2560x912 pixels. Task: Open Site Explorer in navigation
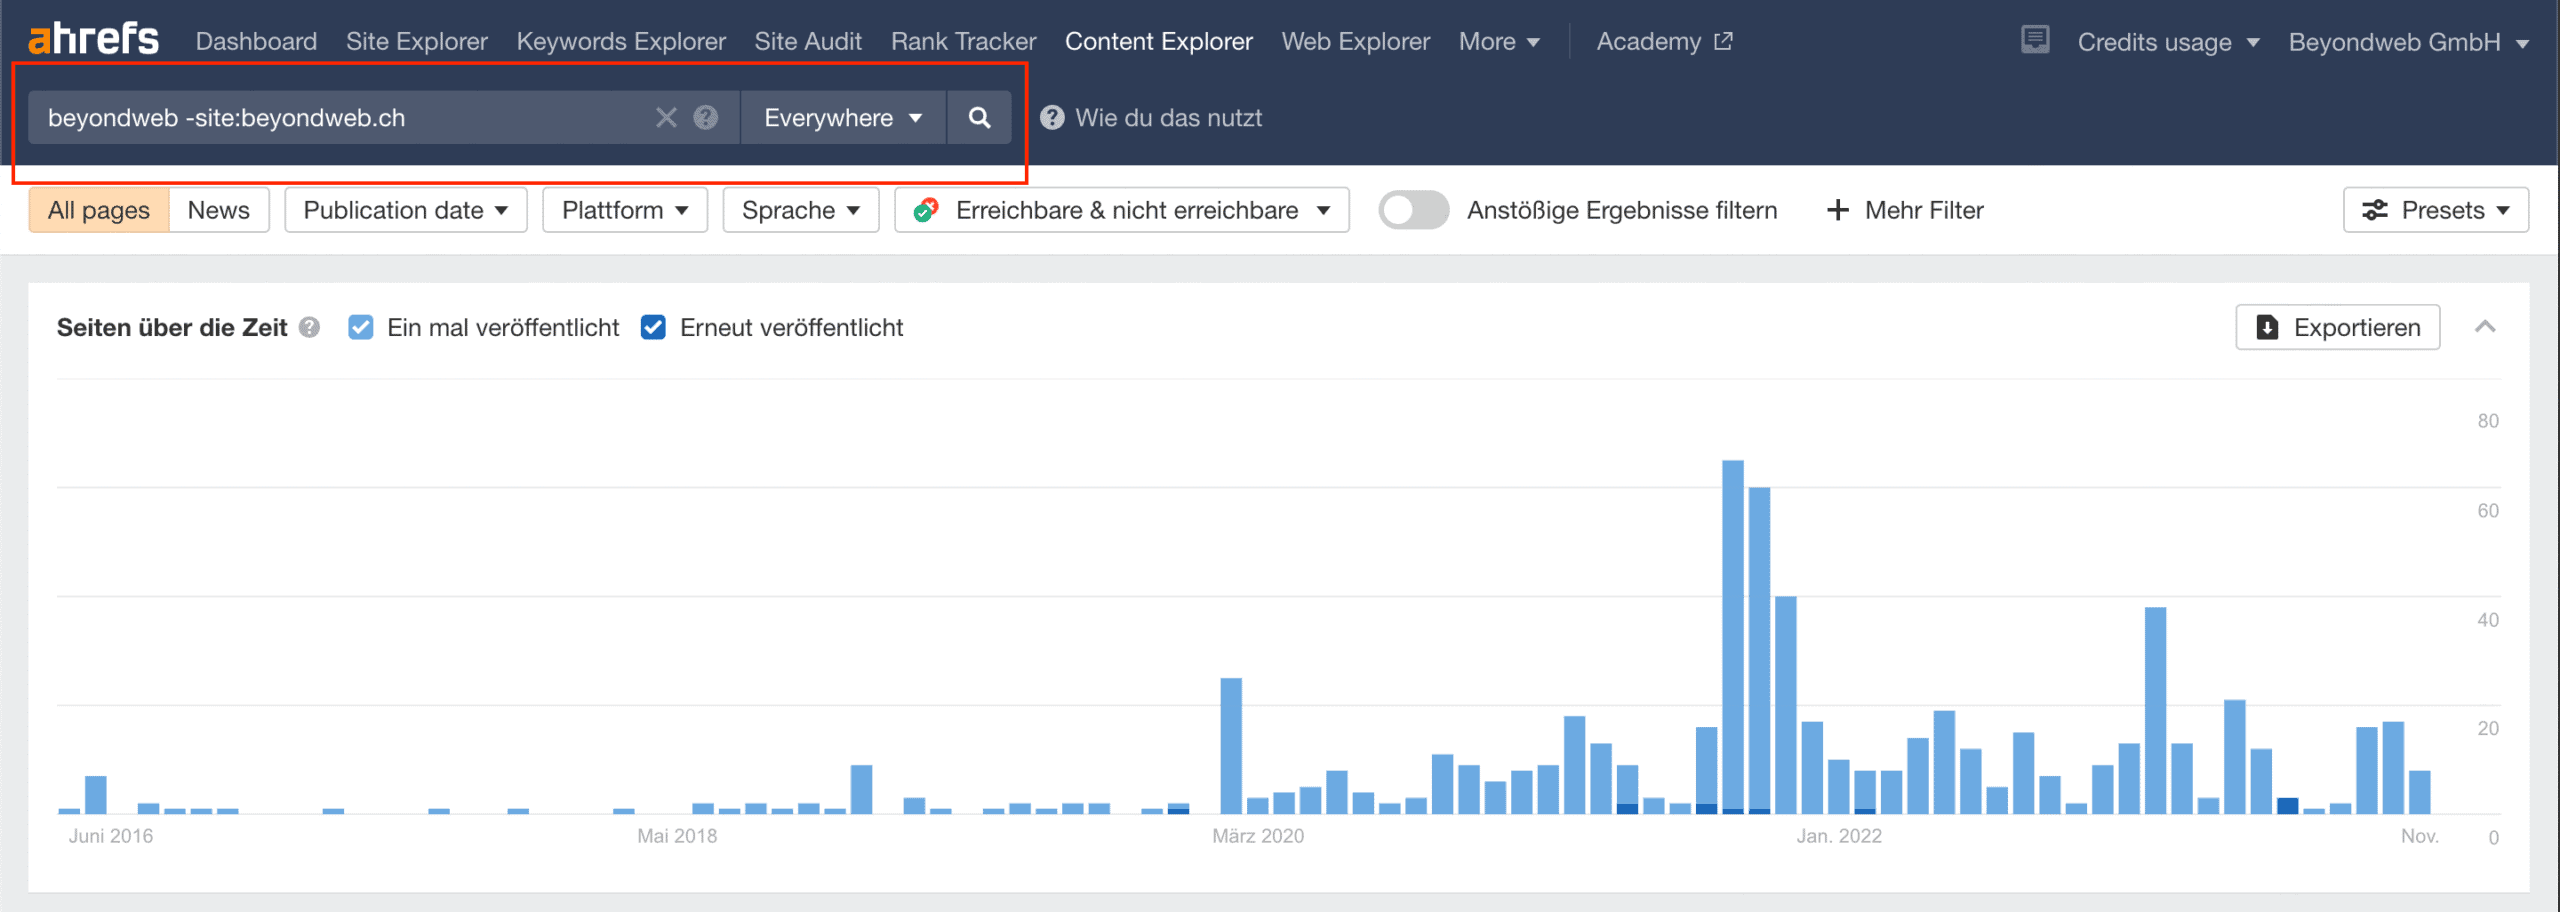(416, 41)
